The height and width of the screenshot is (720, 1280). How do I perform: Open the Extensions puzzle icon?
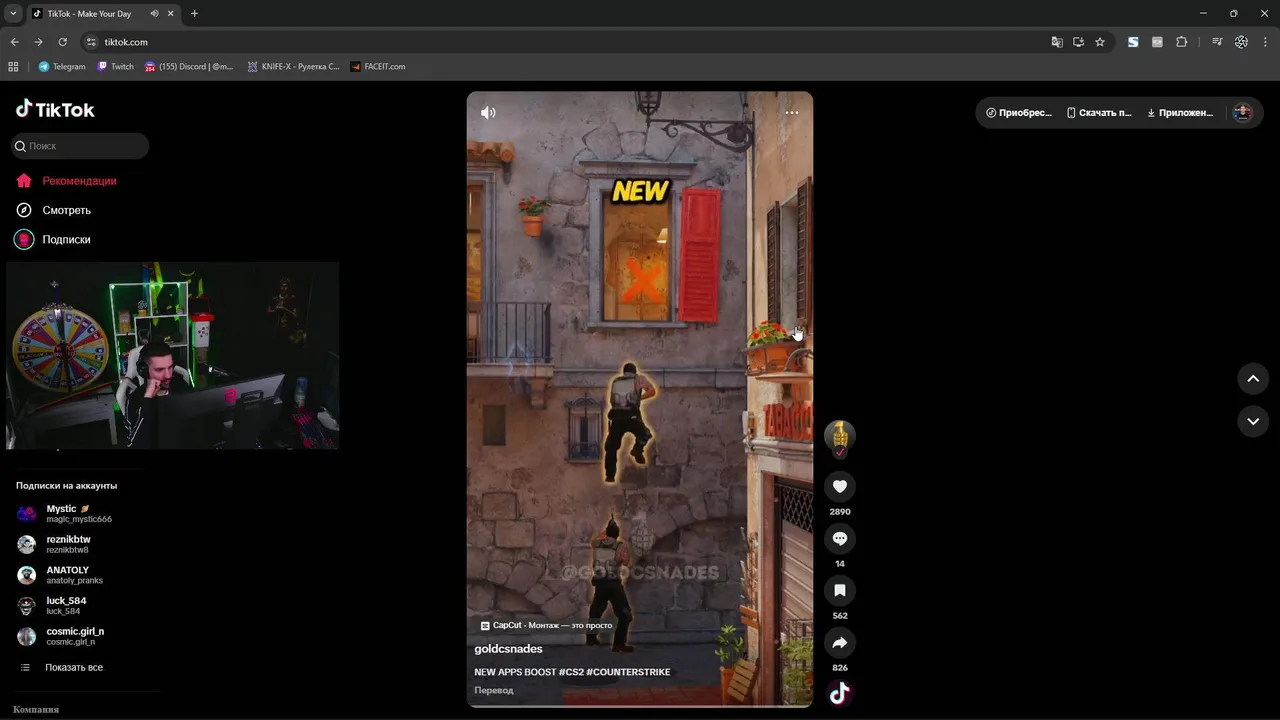(1181, 42)
